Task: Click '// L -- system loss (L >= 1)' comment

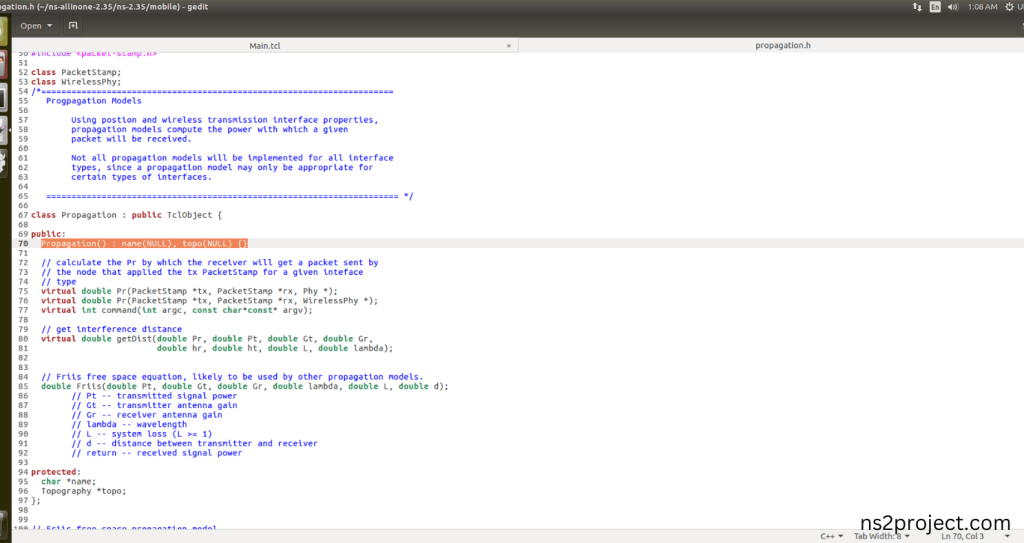Action: 142,434
